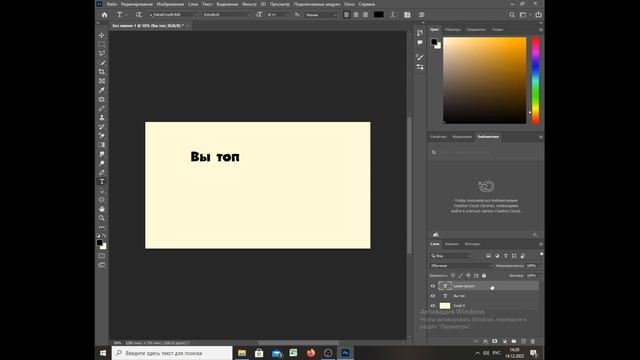Open the Type tool preset picker arrow
This screenshot has width=640, height=360.
(x=127, y=15)
